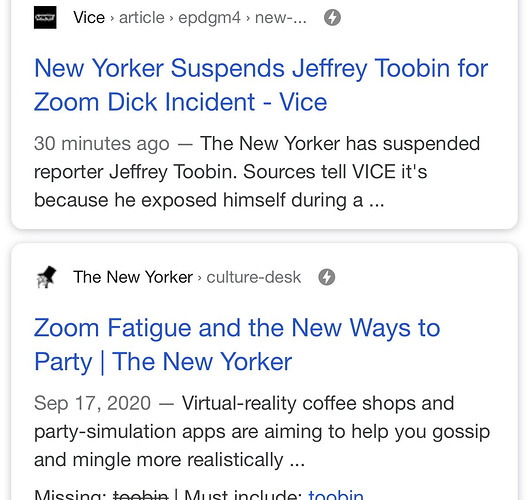Click the 'Missing:' label text
This screenshot has height=500, width=529.
click(x=71, y=495)
